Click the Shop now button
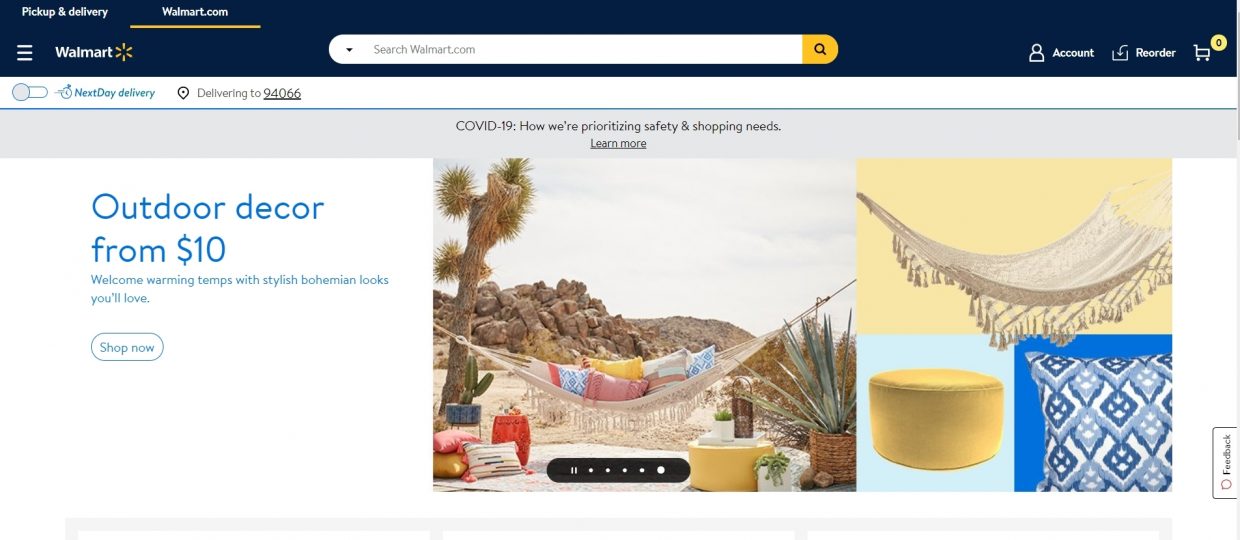This screenshot has height=540, width=1240. point(127,347)
